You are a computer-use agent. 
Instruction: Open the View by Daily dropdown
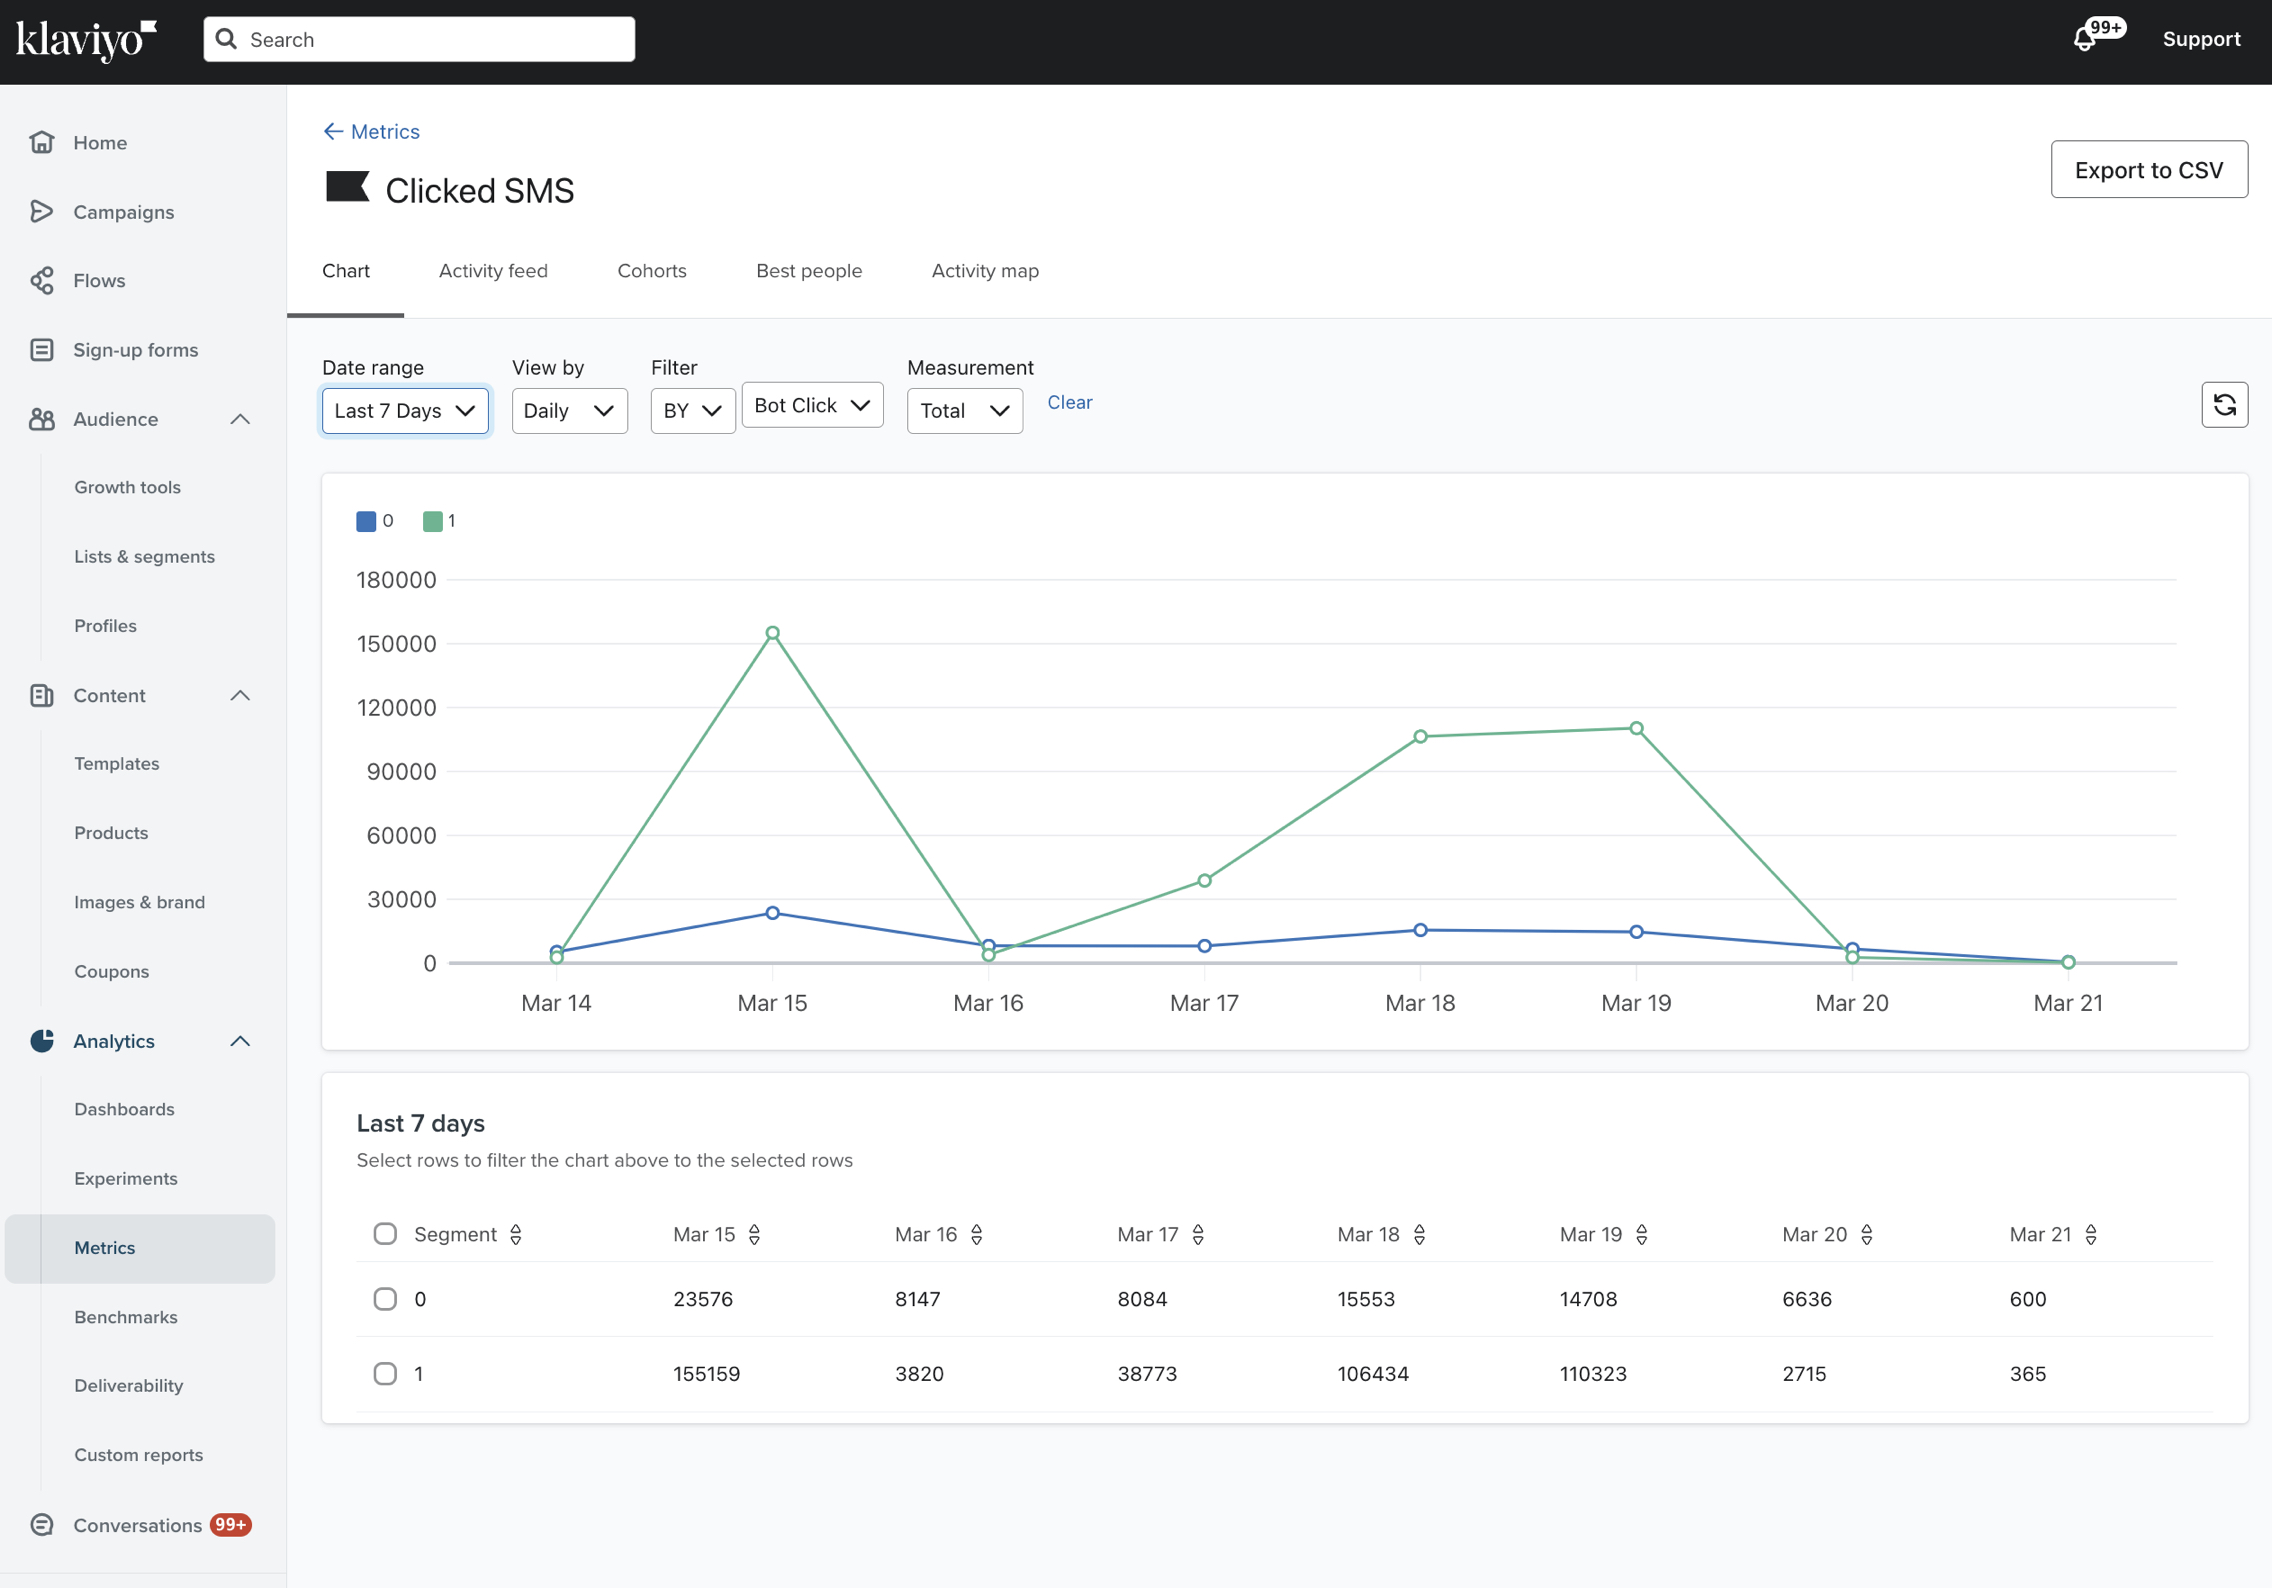coord(568,409)
